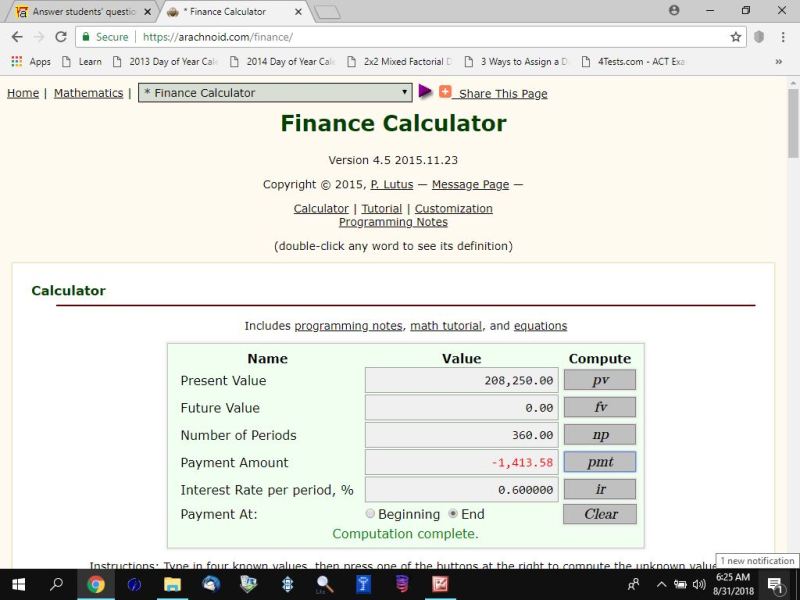800x600 pixels.
Task: Click the browser Forward arrow
Action: (39, 37)
